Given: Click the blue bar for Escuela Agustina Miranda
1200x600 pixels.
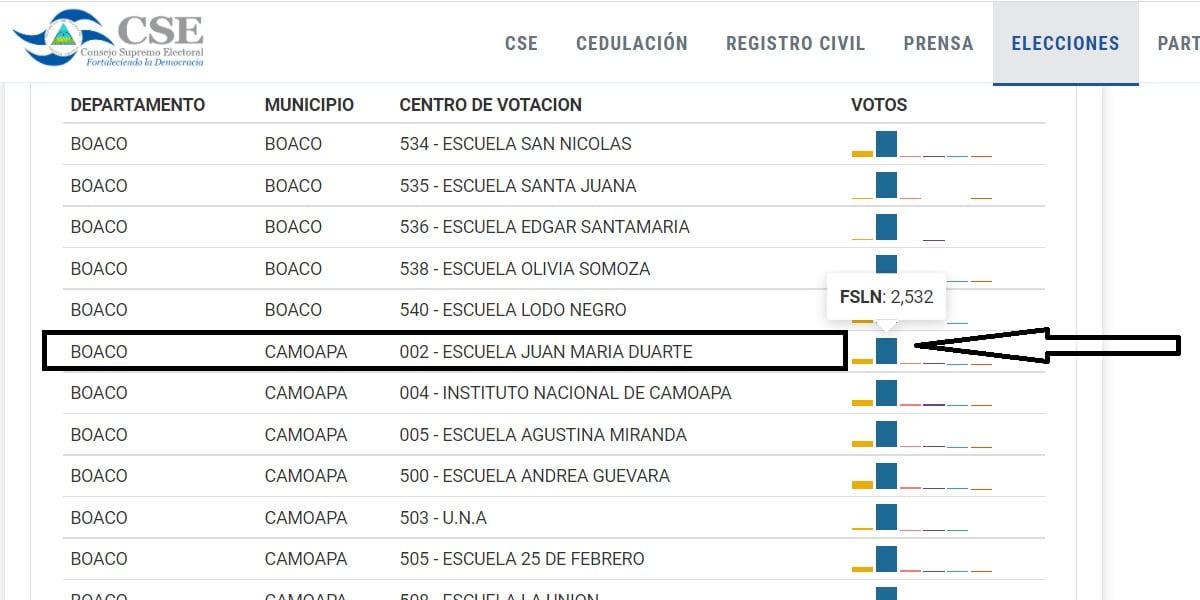Looking at the screenshot, I should [x=886, y=434].
